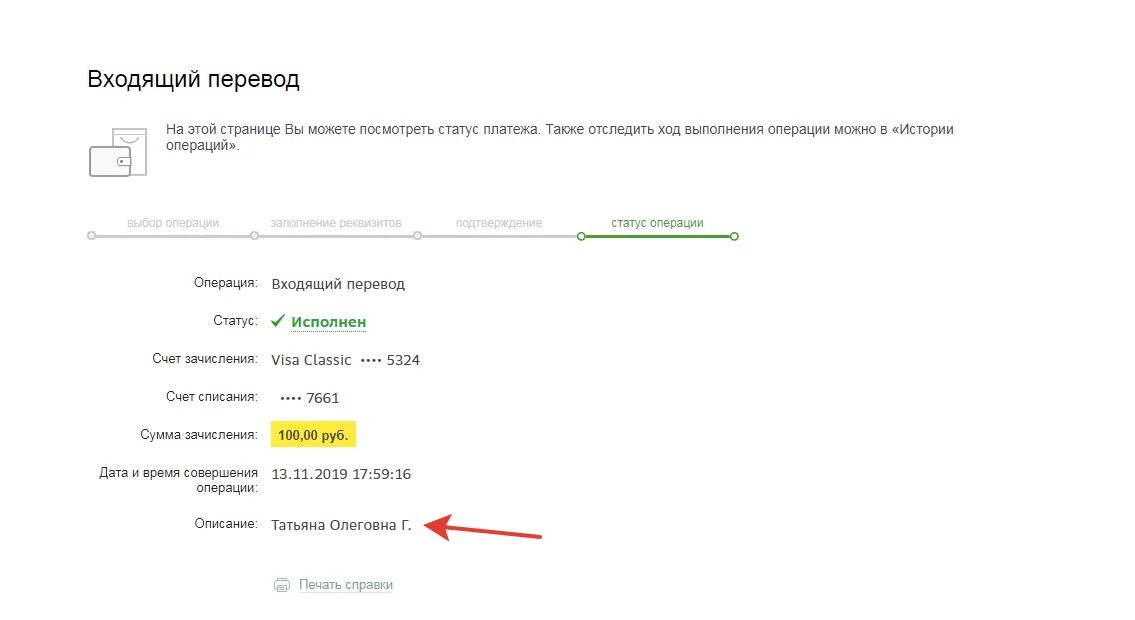
Task: Click the green progress circle starting статус операции
Action: tap(581, 236)
